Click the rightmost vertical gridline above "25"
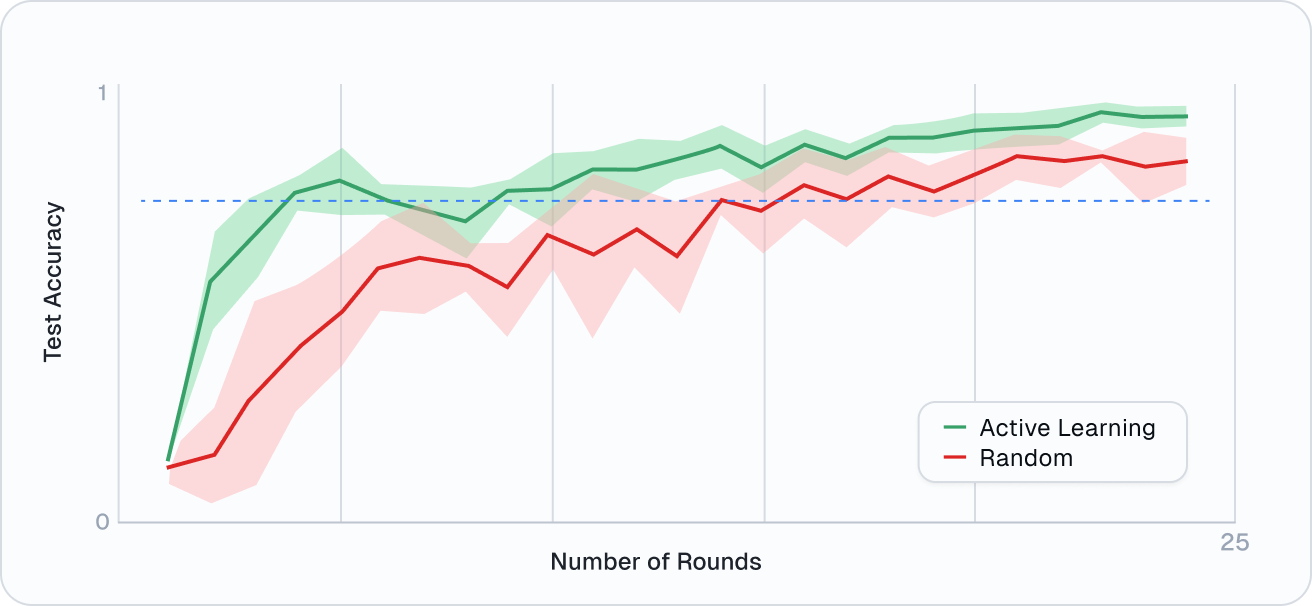 (1236, 300)
